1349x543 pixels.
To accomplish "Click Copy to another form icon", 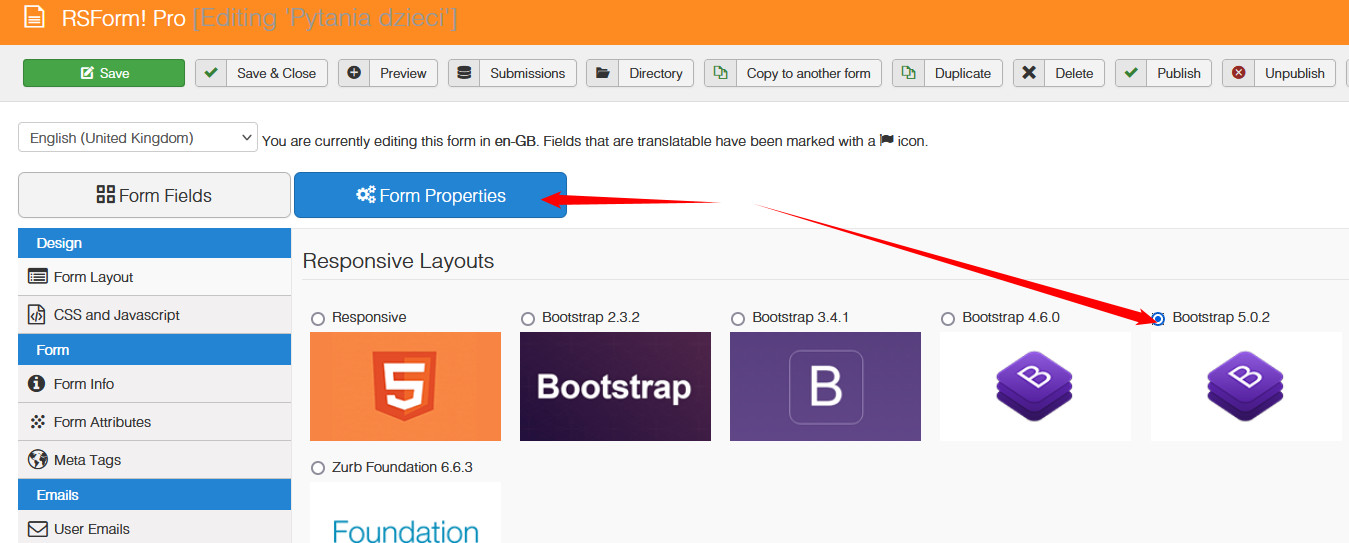I will [720, 73].
